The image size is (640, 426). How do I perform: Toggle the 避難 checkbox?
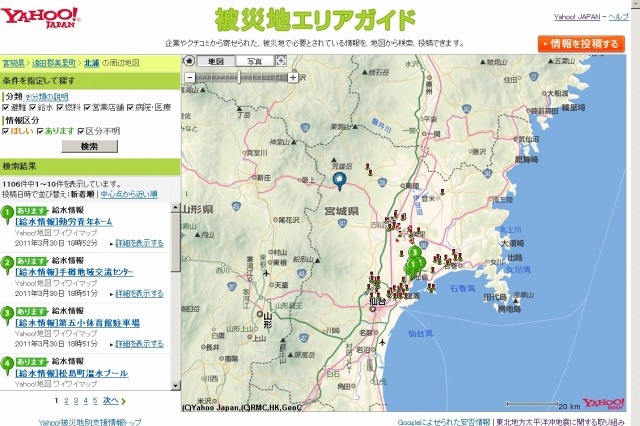(x=5, y=107)
